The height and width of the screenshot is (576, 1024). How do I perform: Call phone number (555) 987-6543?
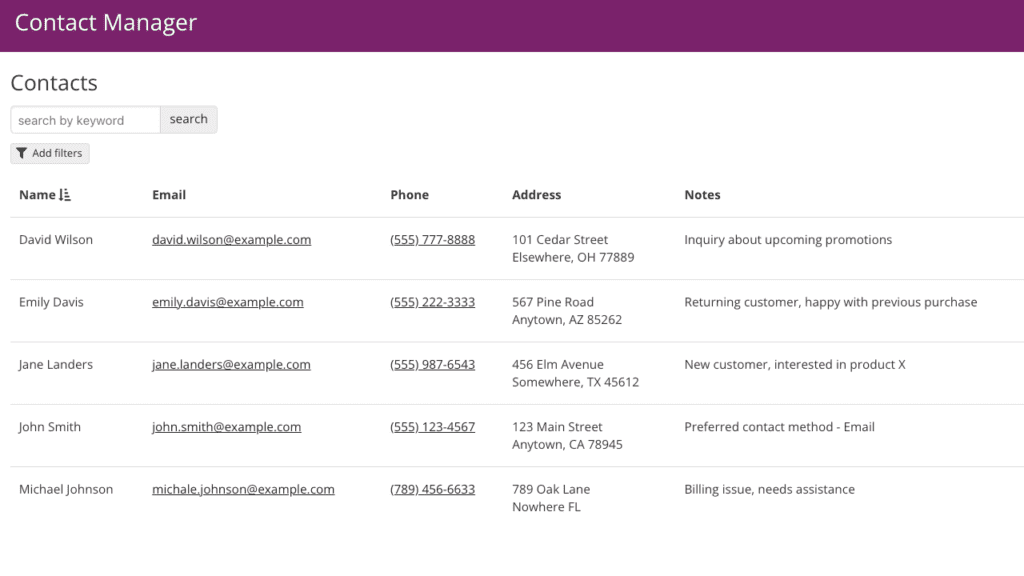432,365
